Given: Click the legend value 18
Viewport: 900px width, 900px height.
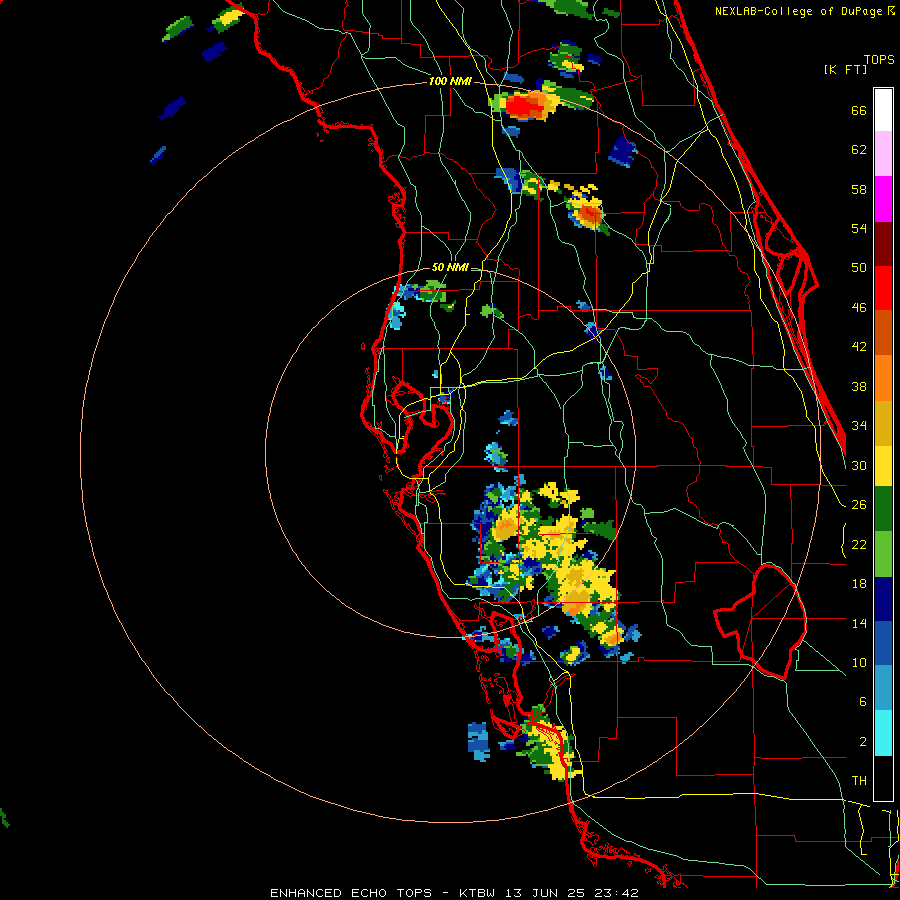Looking at the screenshot, I should pos(859,584).
